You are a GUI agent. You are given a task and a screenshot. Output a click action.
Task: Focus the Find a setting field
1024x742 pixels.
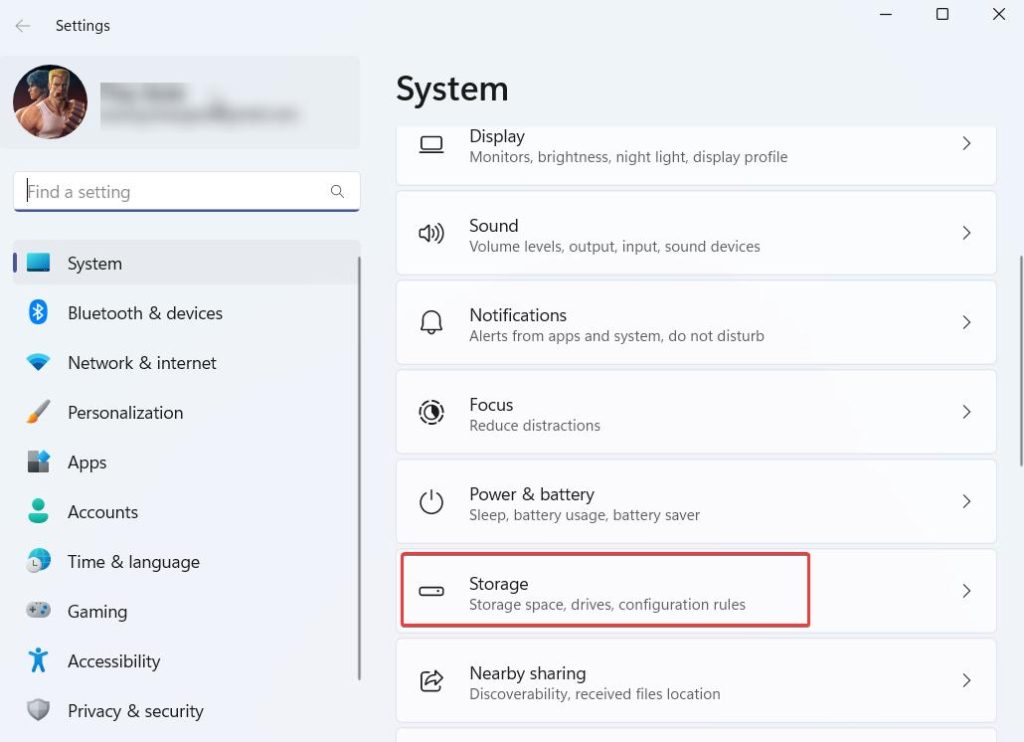tap(187, 191)
